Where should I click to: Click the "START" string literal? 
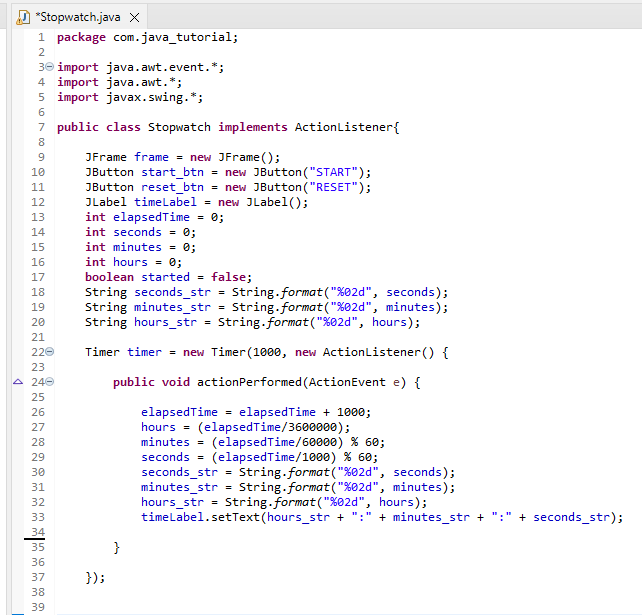click(x=333, y=172)
